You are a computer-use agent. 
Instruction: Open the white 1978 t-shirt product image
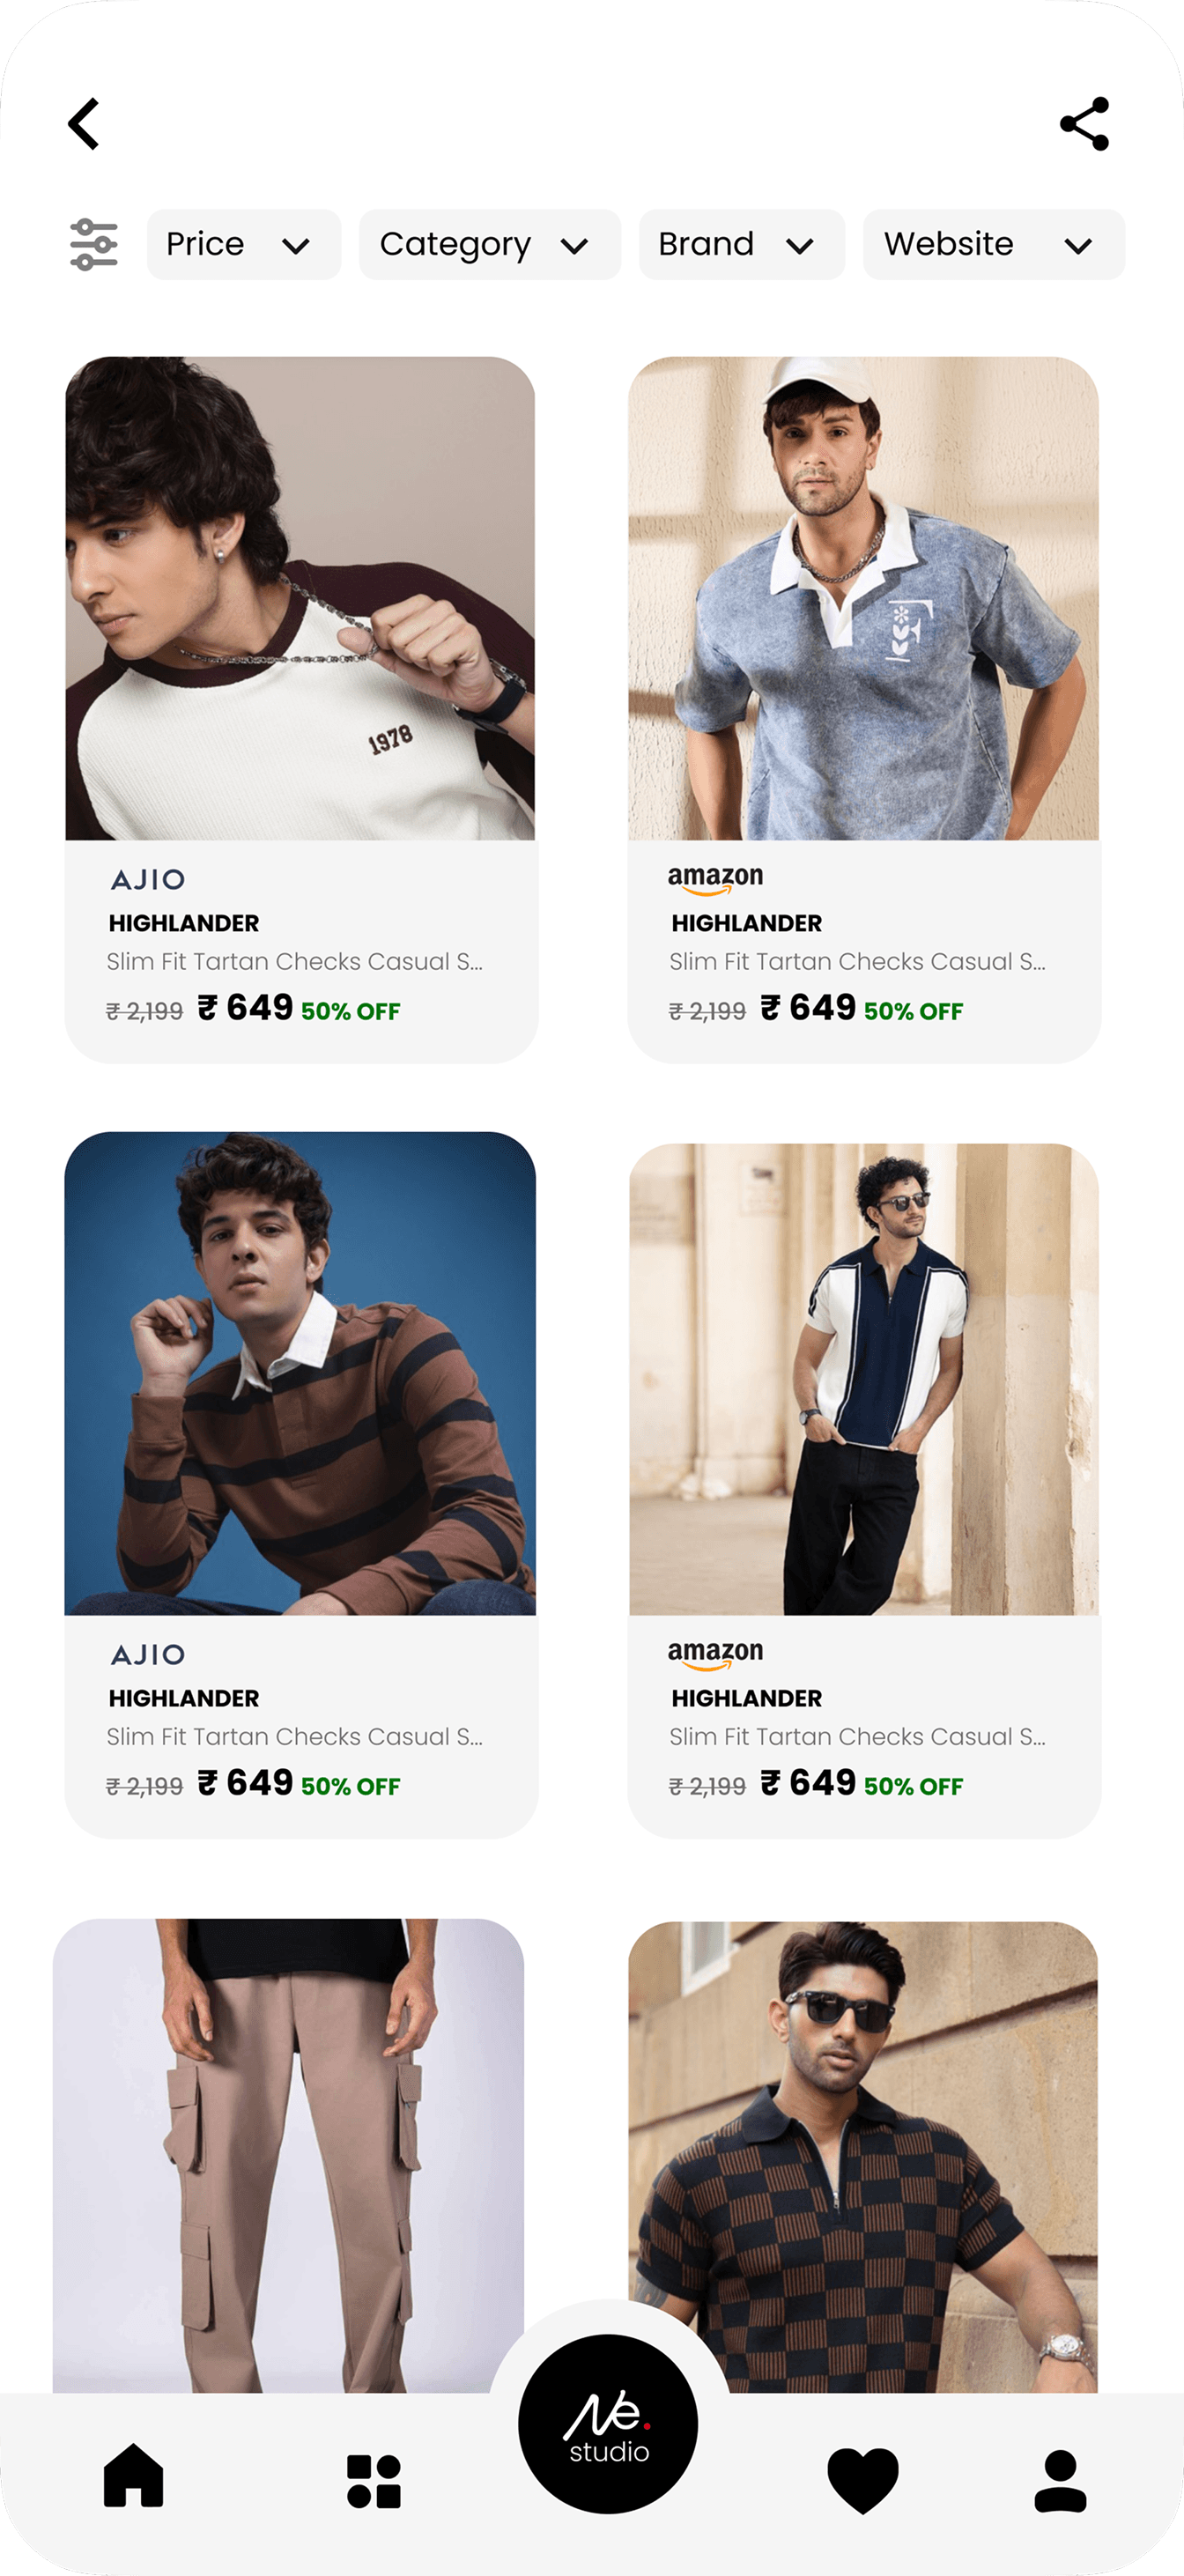300,598
